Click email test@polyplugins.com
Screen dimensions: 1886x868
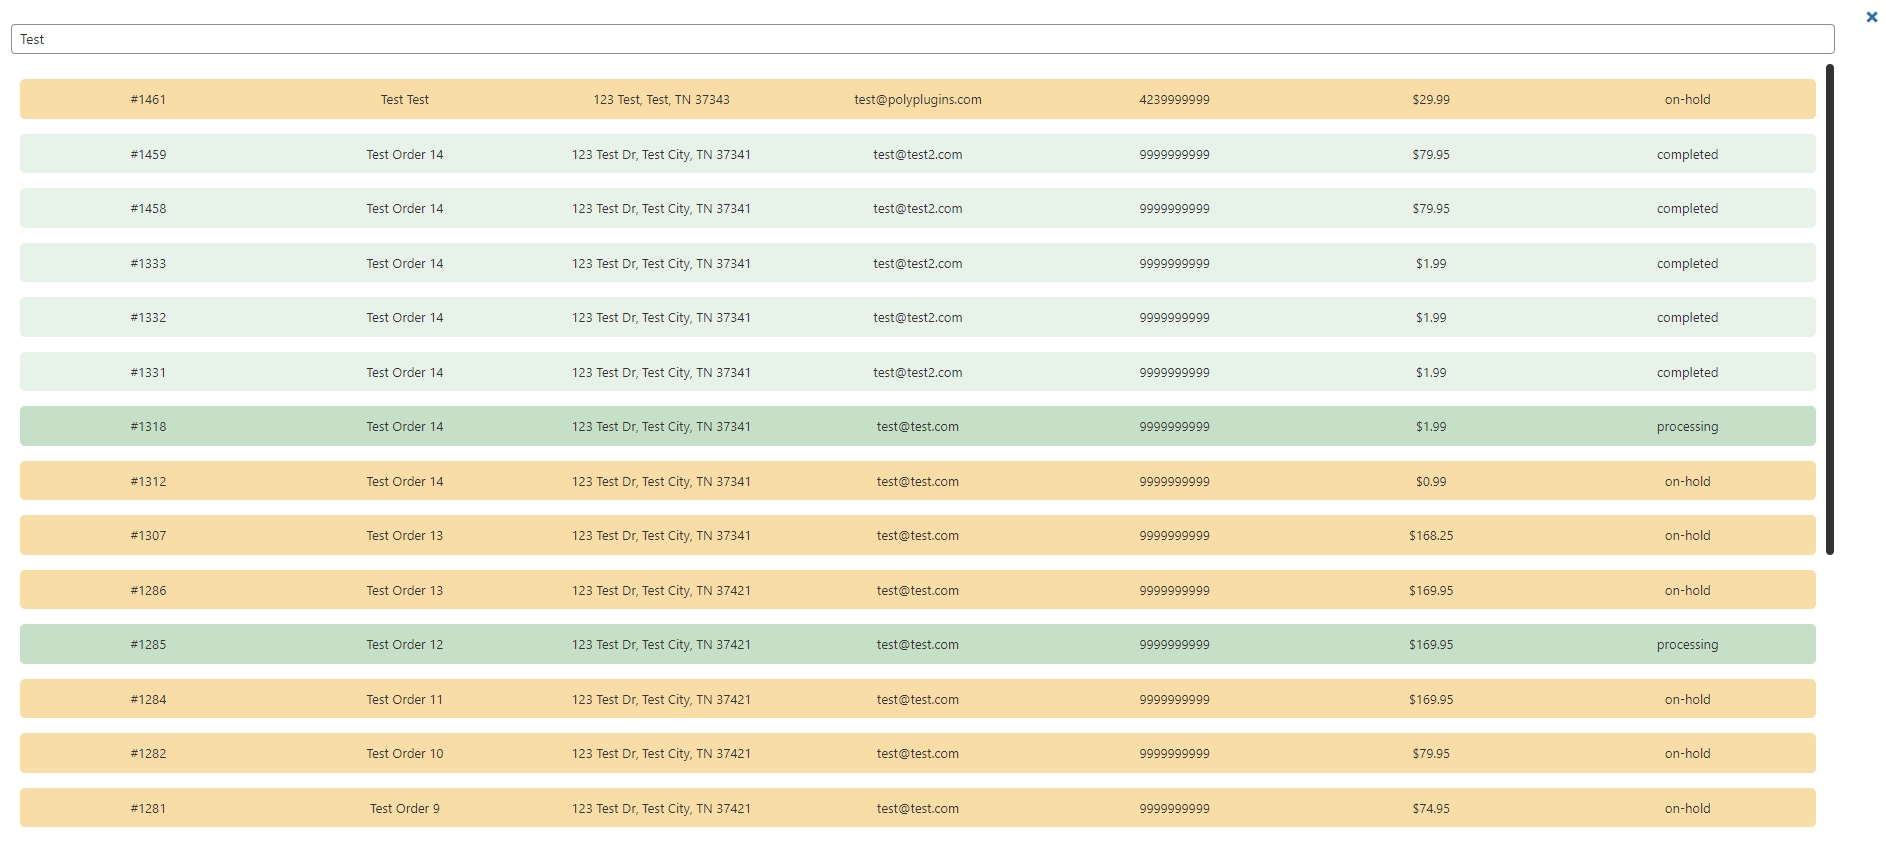pyautogui.click(x=918, y=99)
